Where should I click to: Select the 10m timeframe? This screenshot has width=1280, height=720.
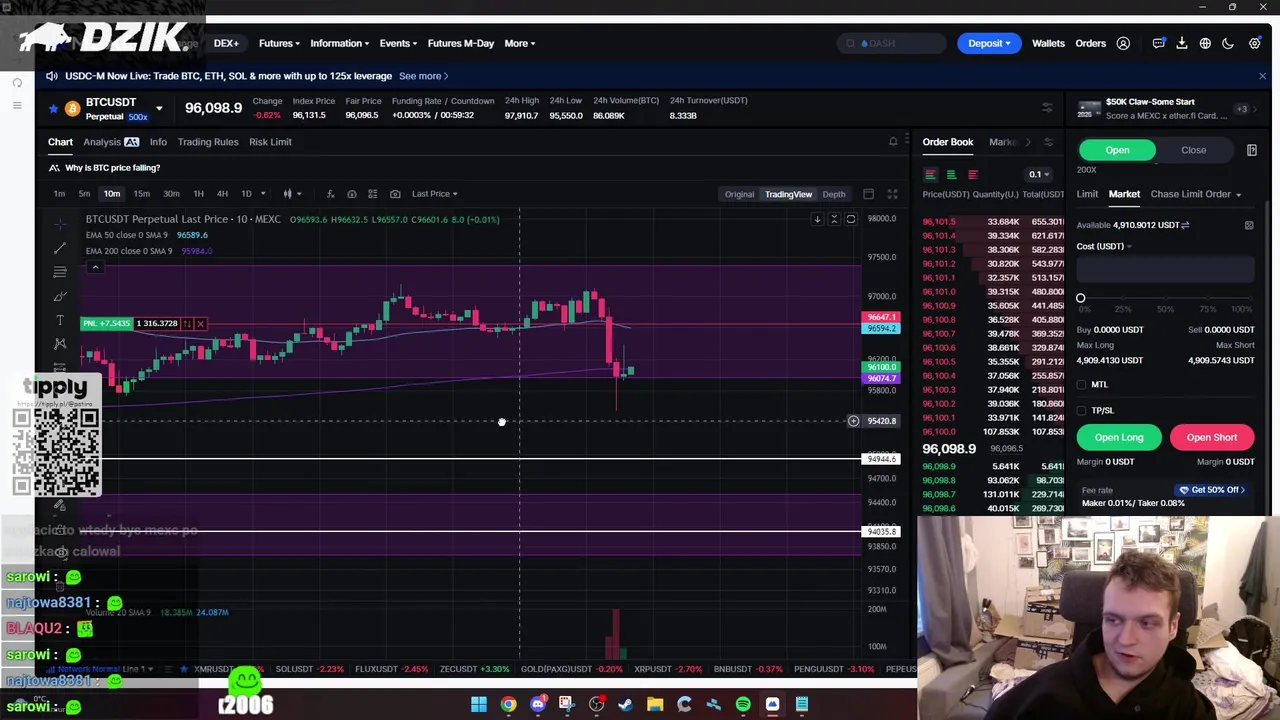click(x=111, y=194)
